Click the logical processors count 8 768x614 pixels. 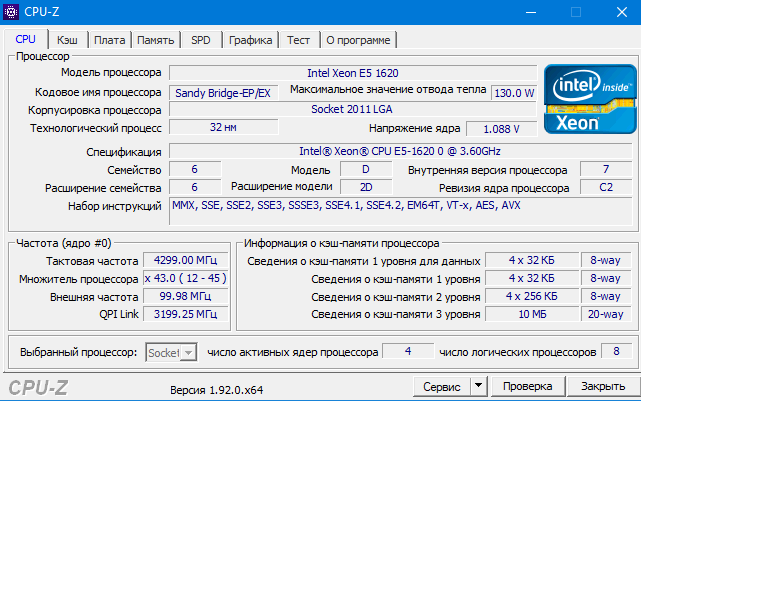tap(616, 351)
